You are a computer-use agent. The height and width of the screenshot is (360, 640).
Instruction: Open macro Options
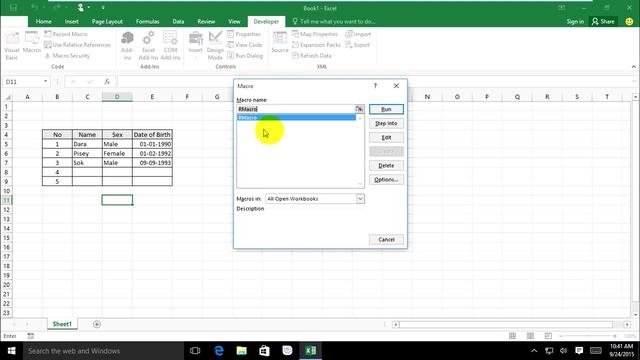point(386,180)
